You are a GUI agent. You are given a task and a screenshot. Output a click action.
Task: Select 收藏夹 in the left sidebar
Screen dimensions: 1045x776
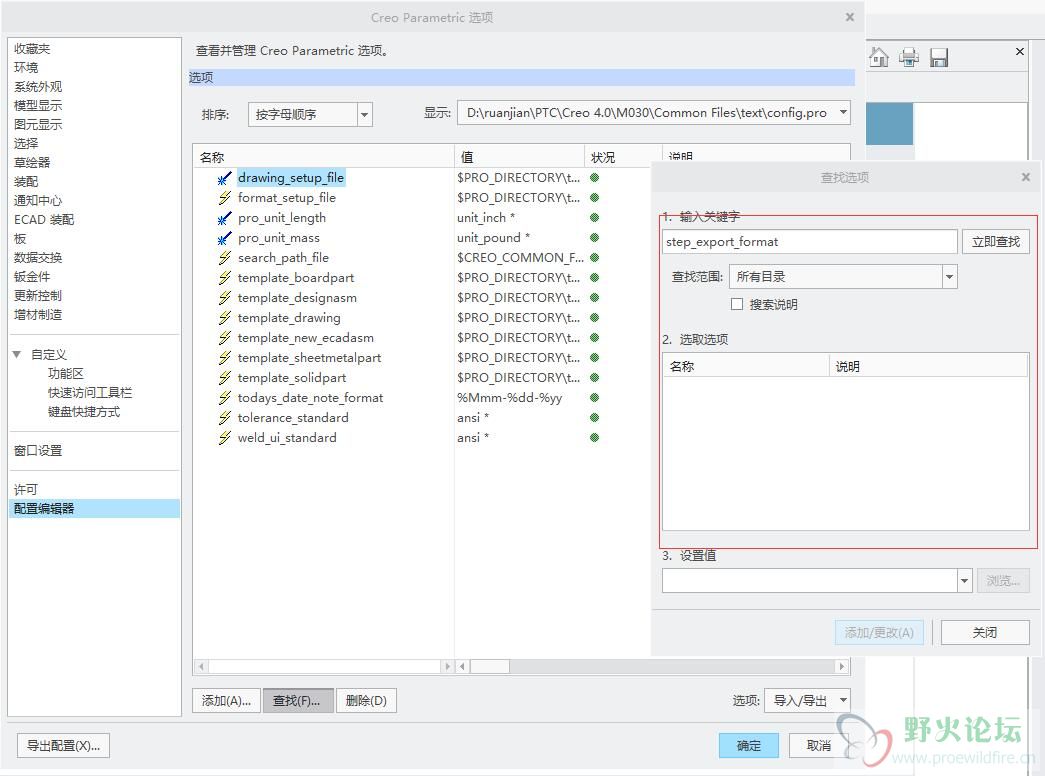click(x=32, y=49)
